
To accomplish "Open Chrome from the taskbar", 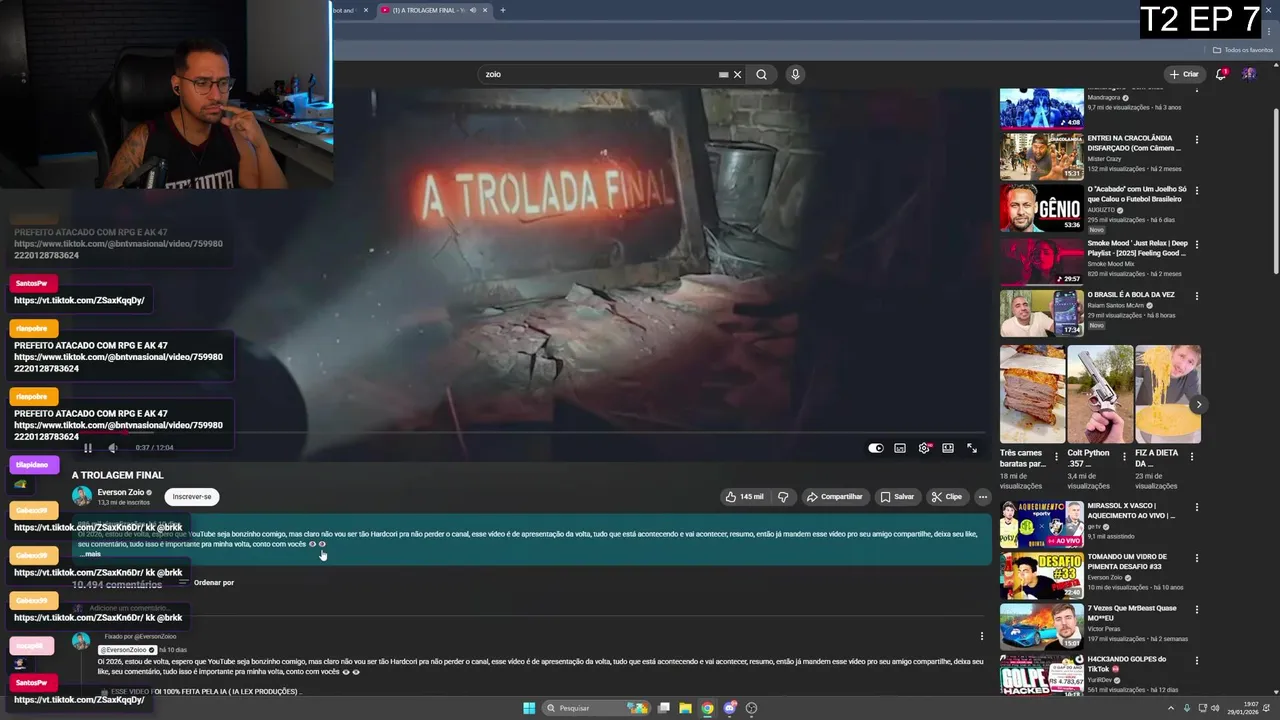I will (x=707, y=708).
